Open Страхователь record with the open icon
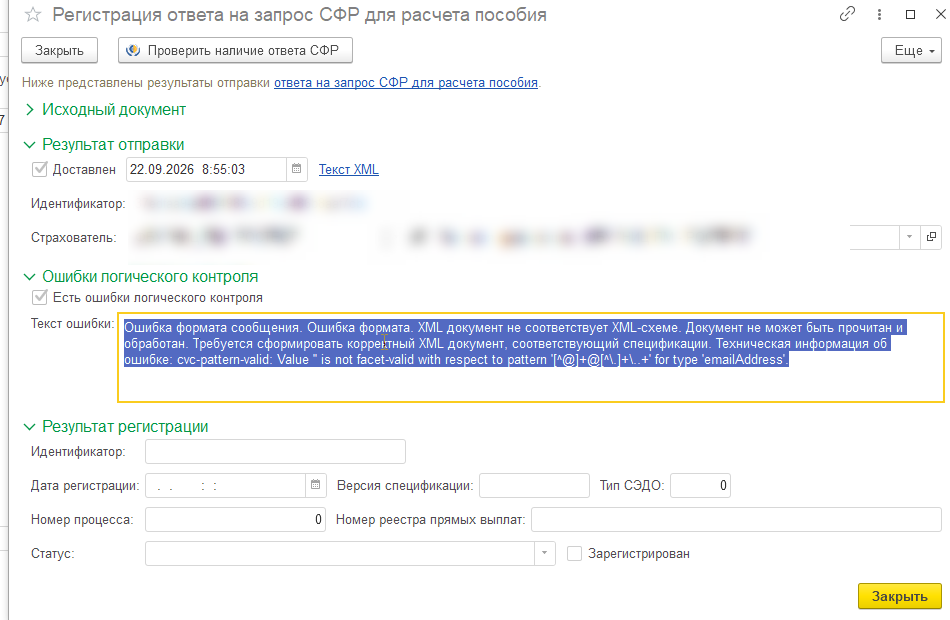The width and height of the screenshot is (950, 620). coord(931,237)
